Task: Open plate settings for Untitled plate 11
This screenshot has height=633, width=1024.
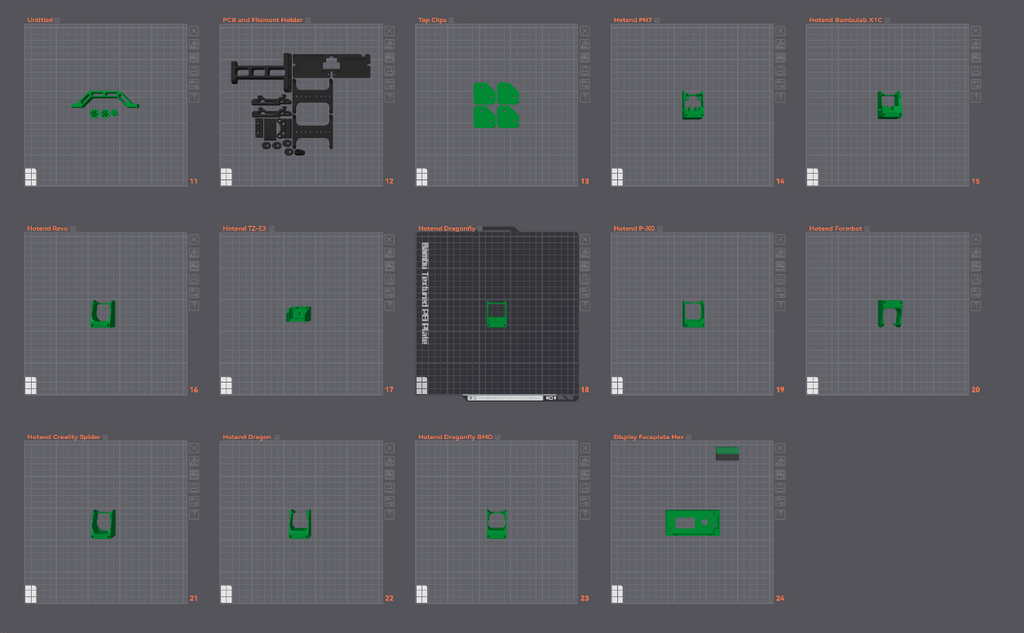Action: point(194,84)
